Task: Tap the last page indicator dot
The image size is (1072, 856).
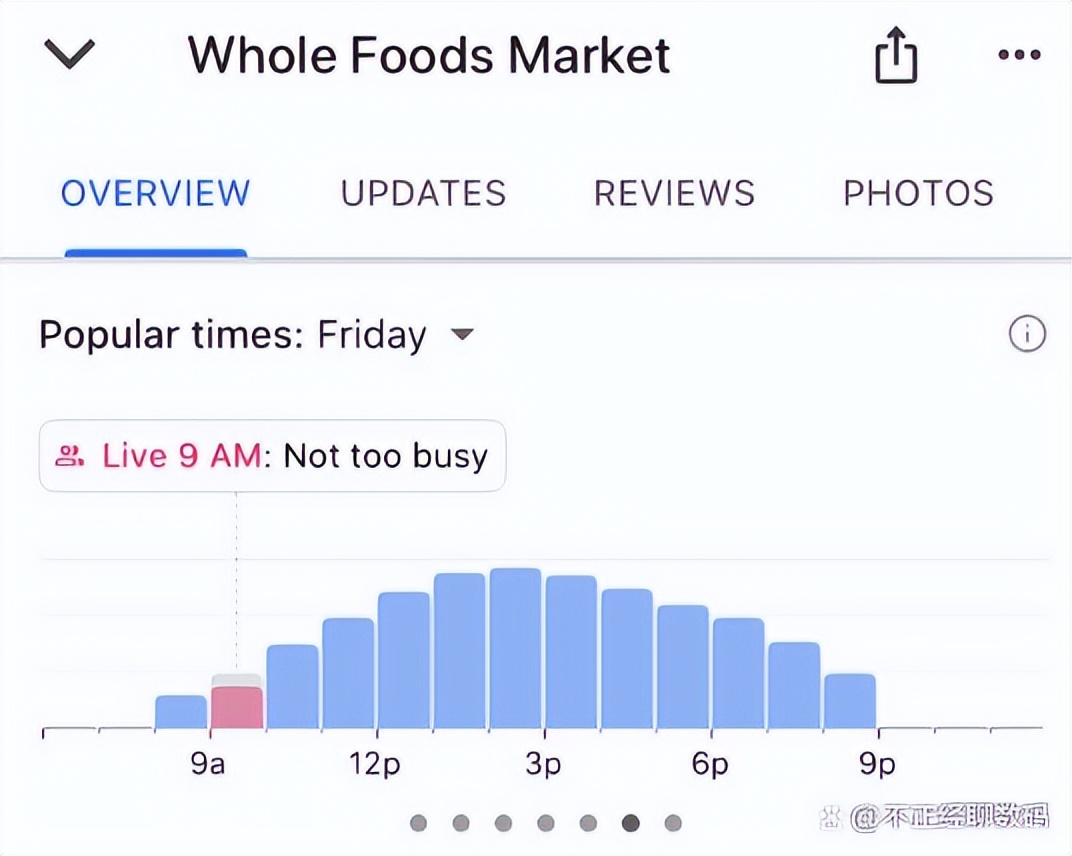Action: [x=673, y=823]
